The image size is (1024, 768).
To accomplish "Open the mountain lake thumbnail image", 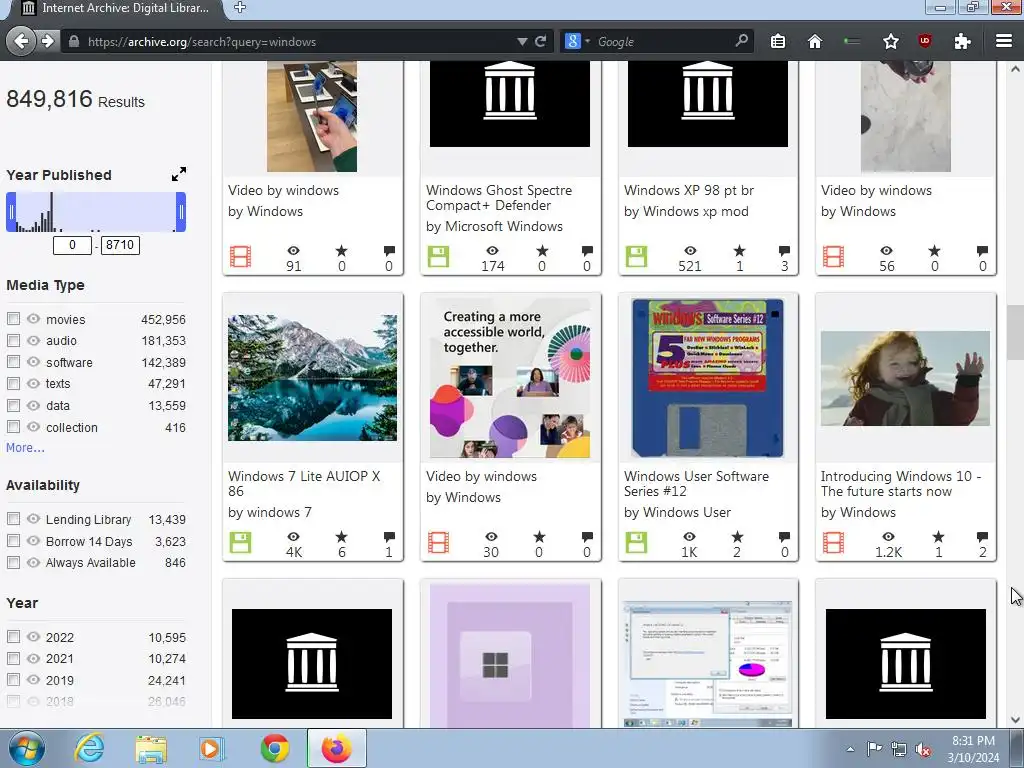I will click(x=312, y=377).
